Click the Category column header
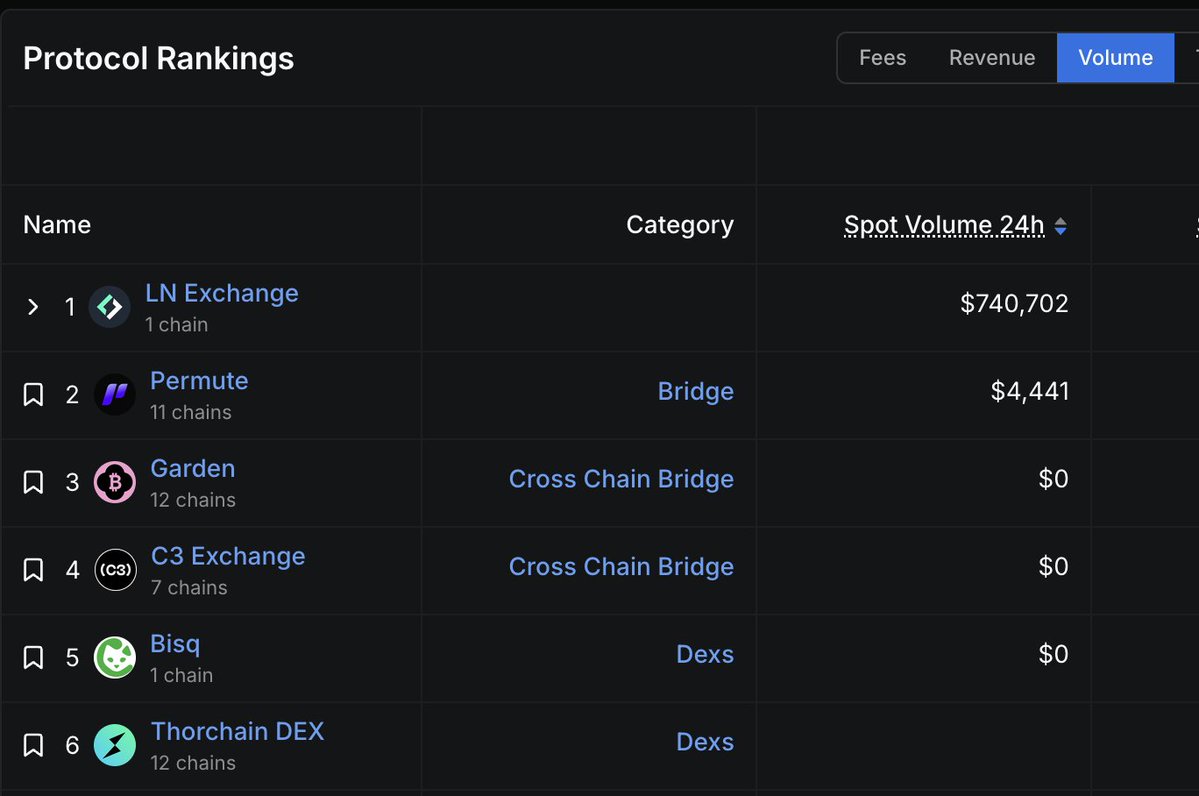The width and height of the screenshot is (1199, 796). pyautogui.click(x=680, y=225)
